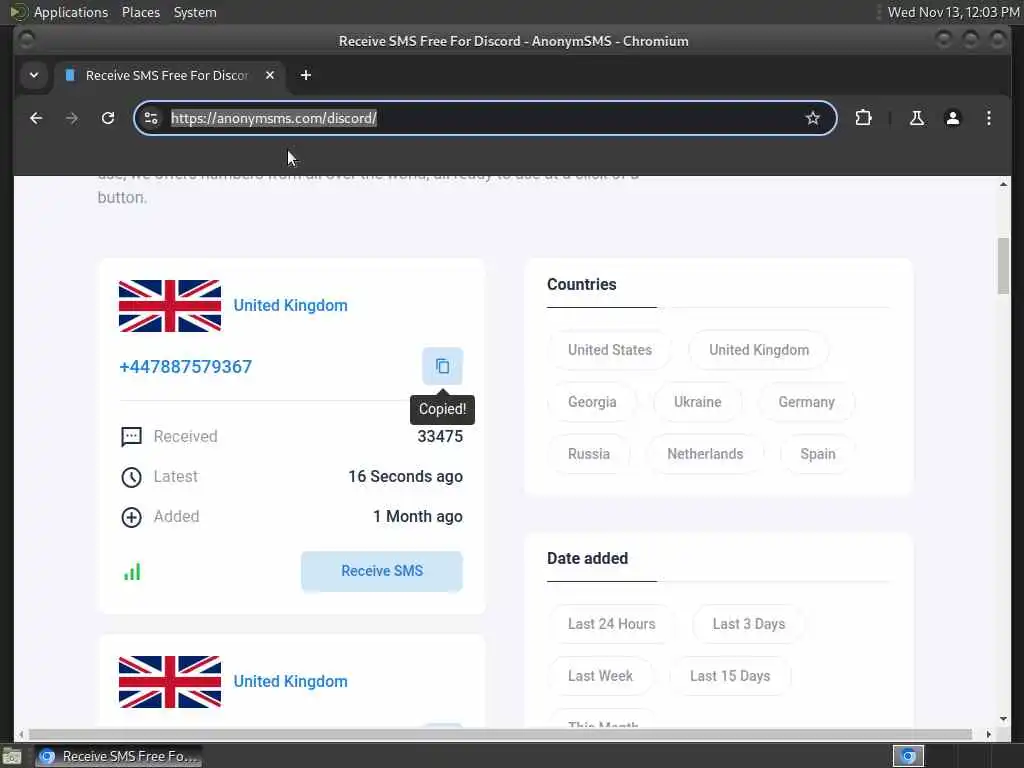Open the +447887579367 number link
Screen dimensions: 1024x768
185,366
